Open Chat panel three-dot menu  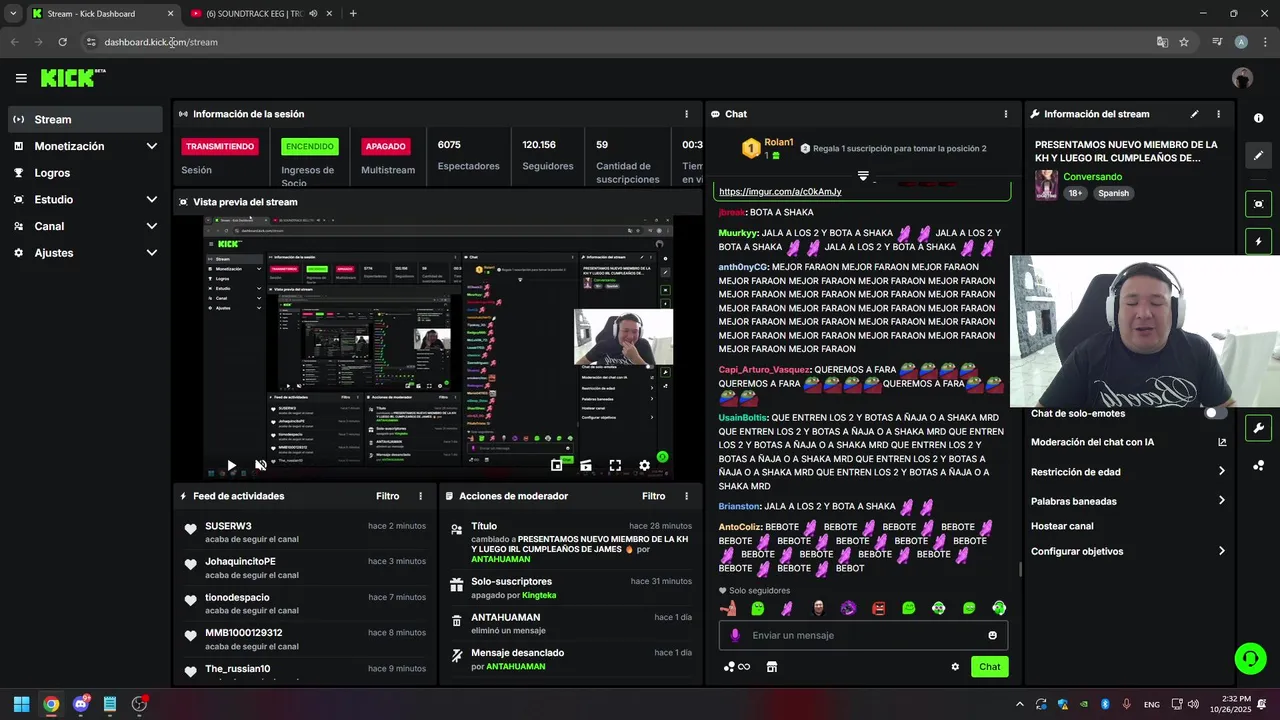(x=1006, y=114)
